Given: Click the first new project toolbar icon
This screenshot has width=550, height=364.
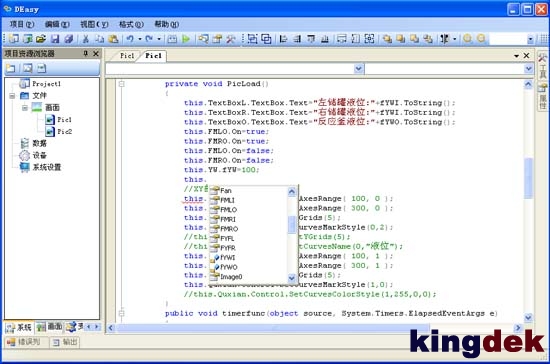Looking at the screenshot, I should tap(14, 39).
